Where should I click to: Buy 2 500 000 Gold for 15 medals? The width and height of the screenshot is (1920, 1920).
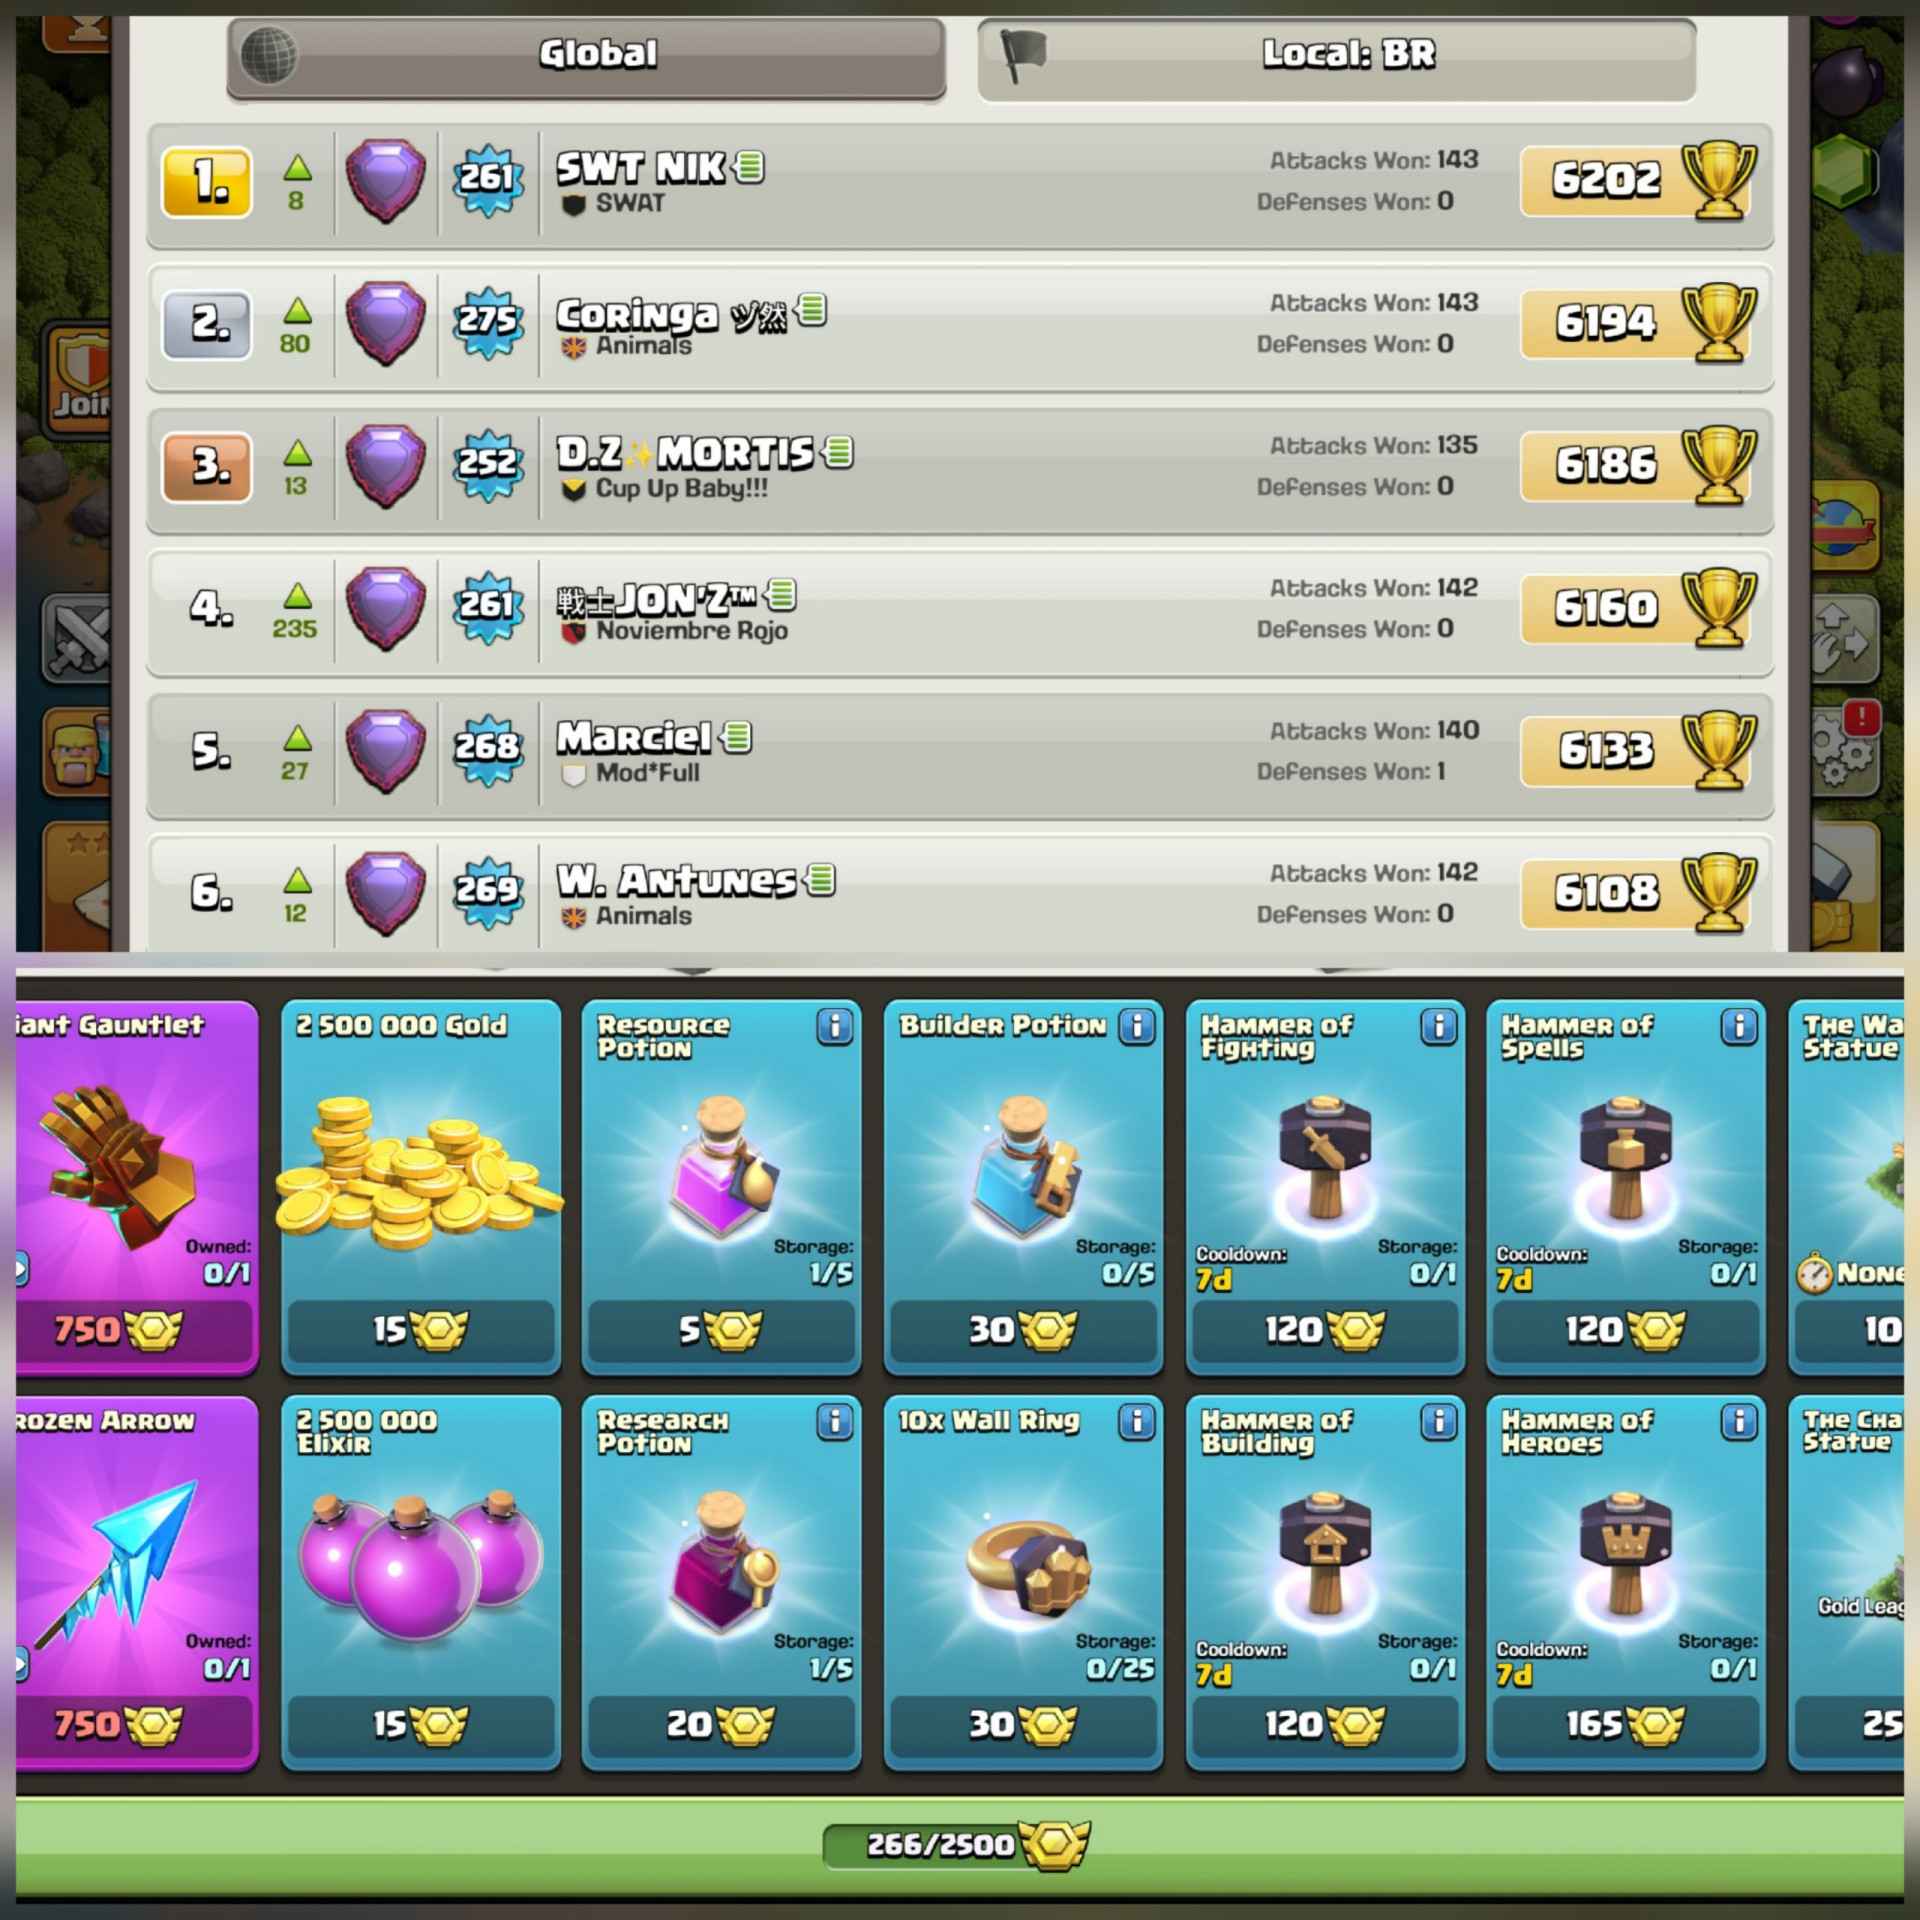(420, 1330)
